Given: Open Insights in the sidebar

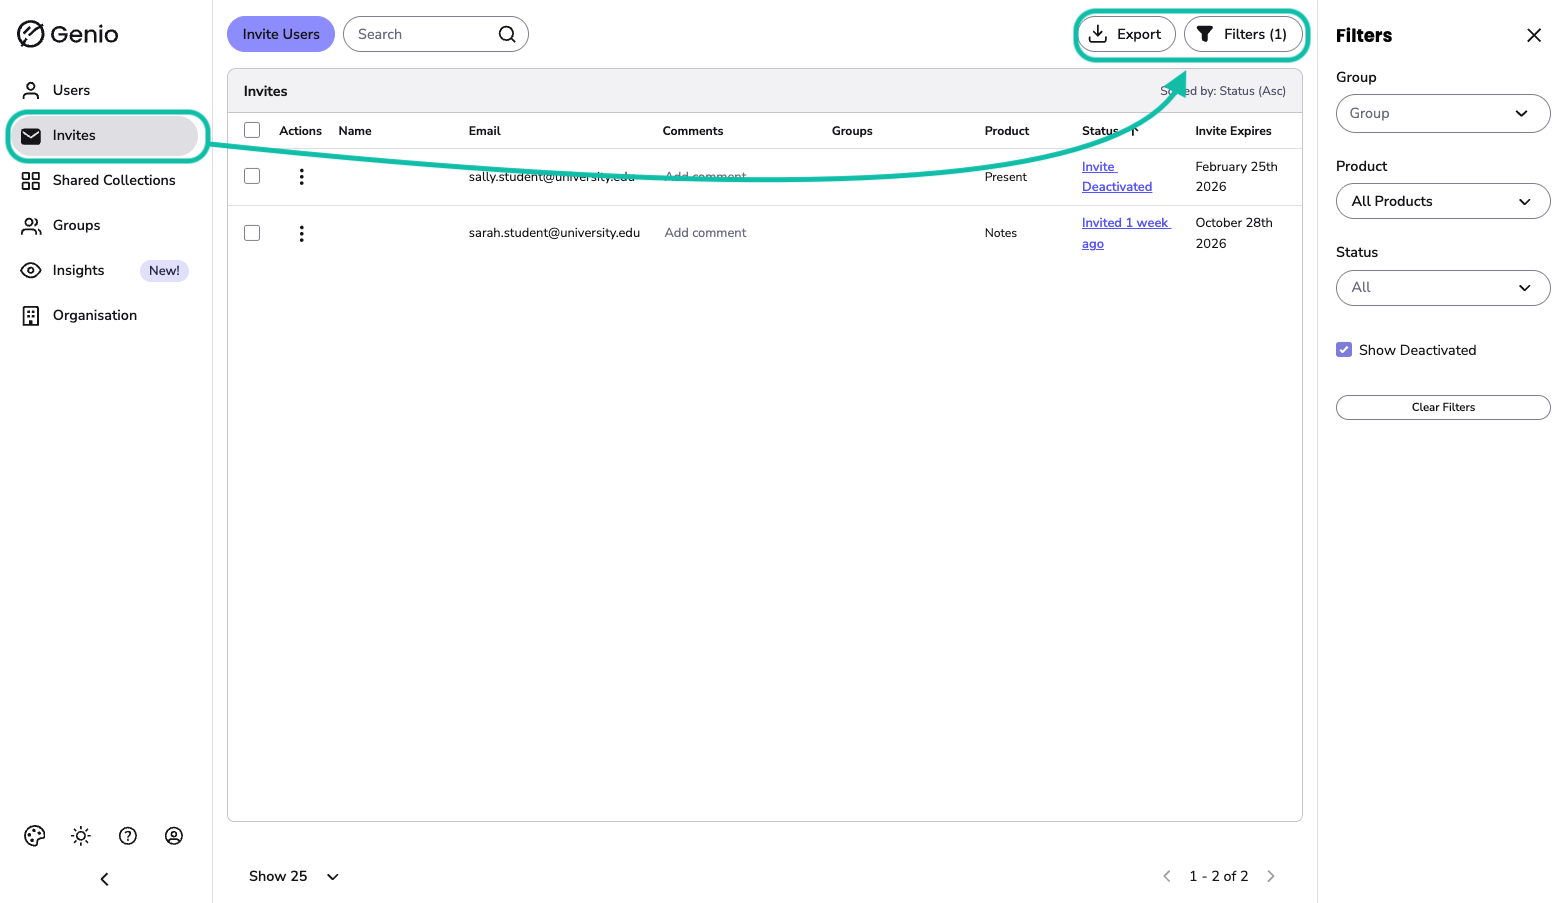Looking at the screenshot, I should coord(104,270).
